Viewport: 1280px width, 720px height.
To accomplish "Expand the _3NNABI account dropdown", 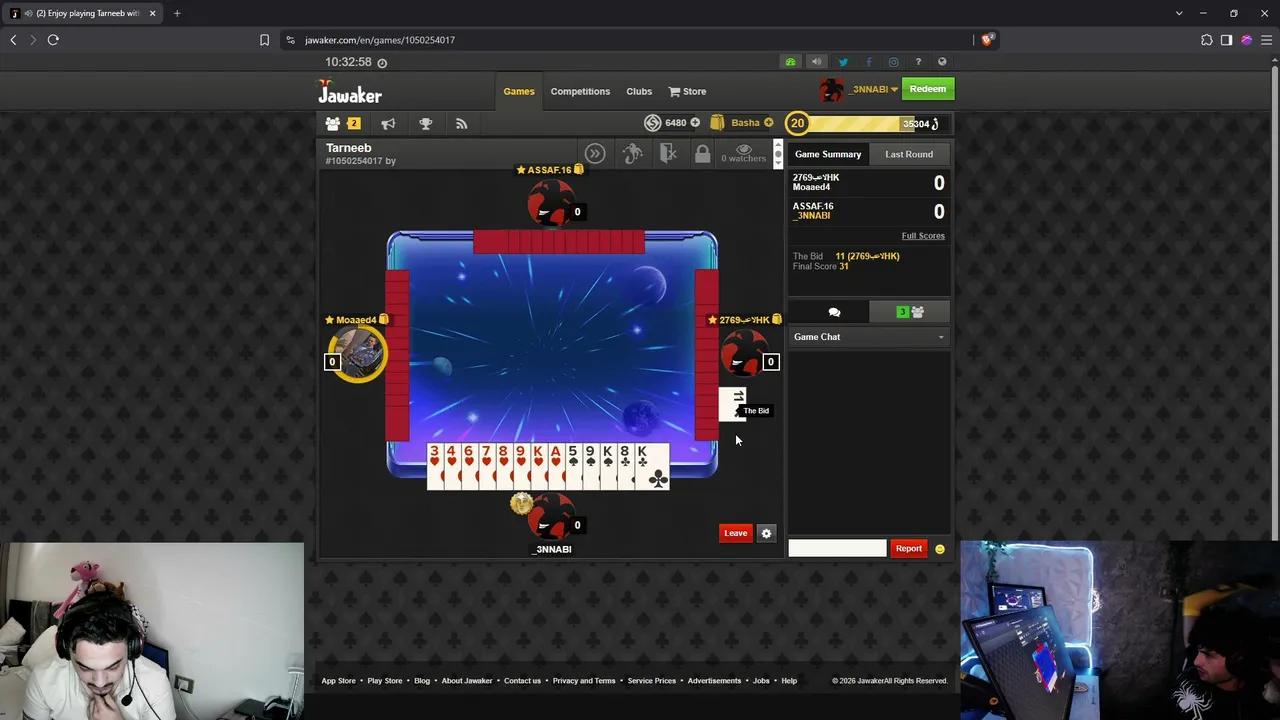I will 875,89.
